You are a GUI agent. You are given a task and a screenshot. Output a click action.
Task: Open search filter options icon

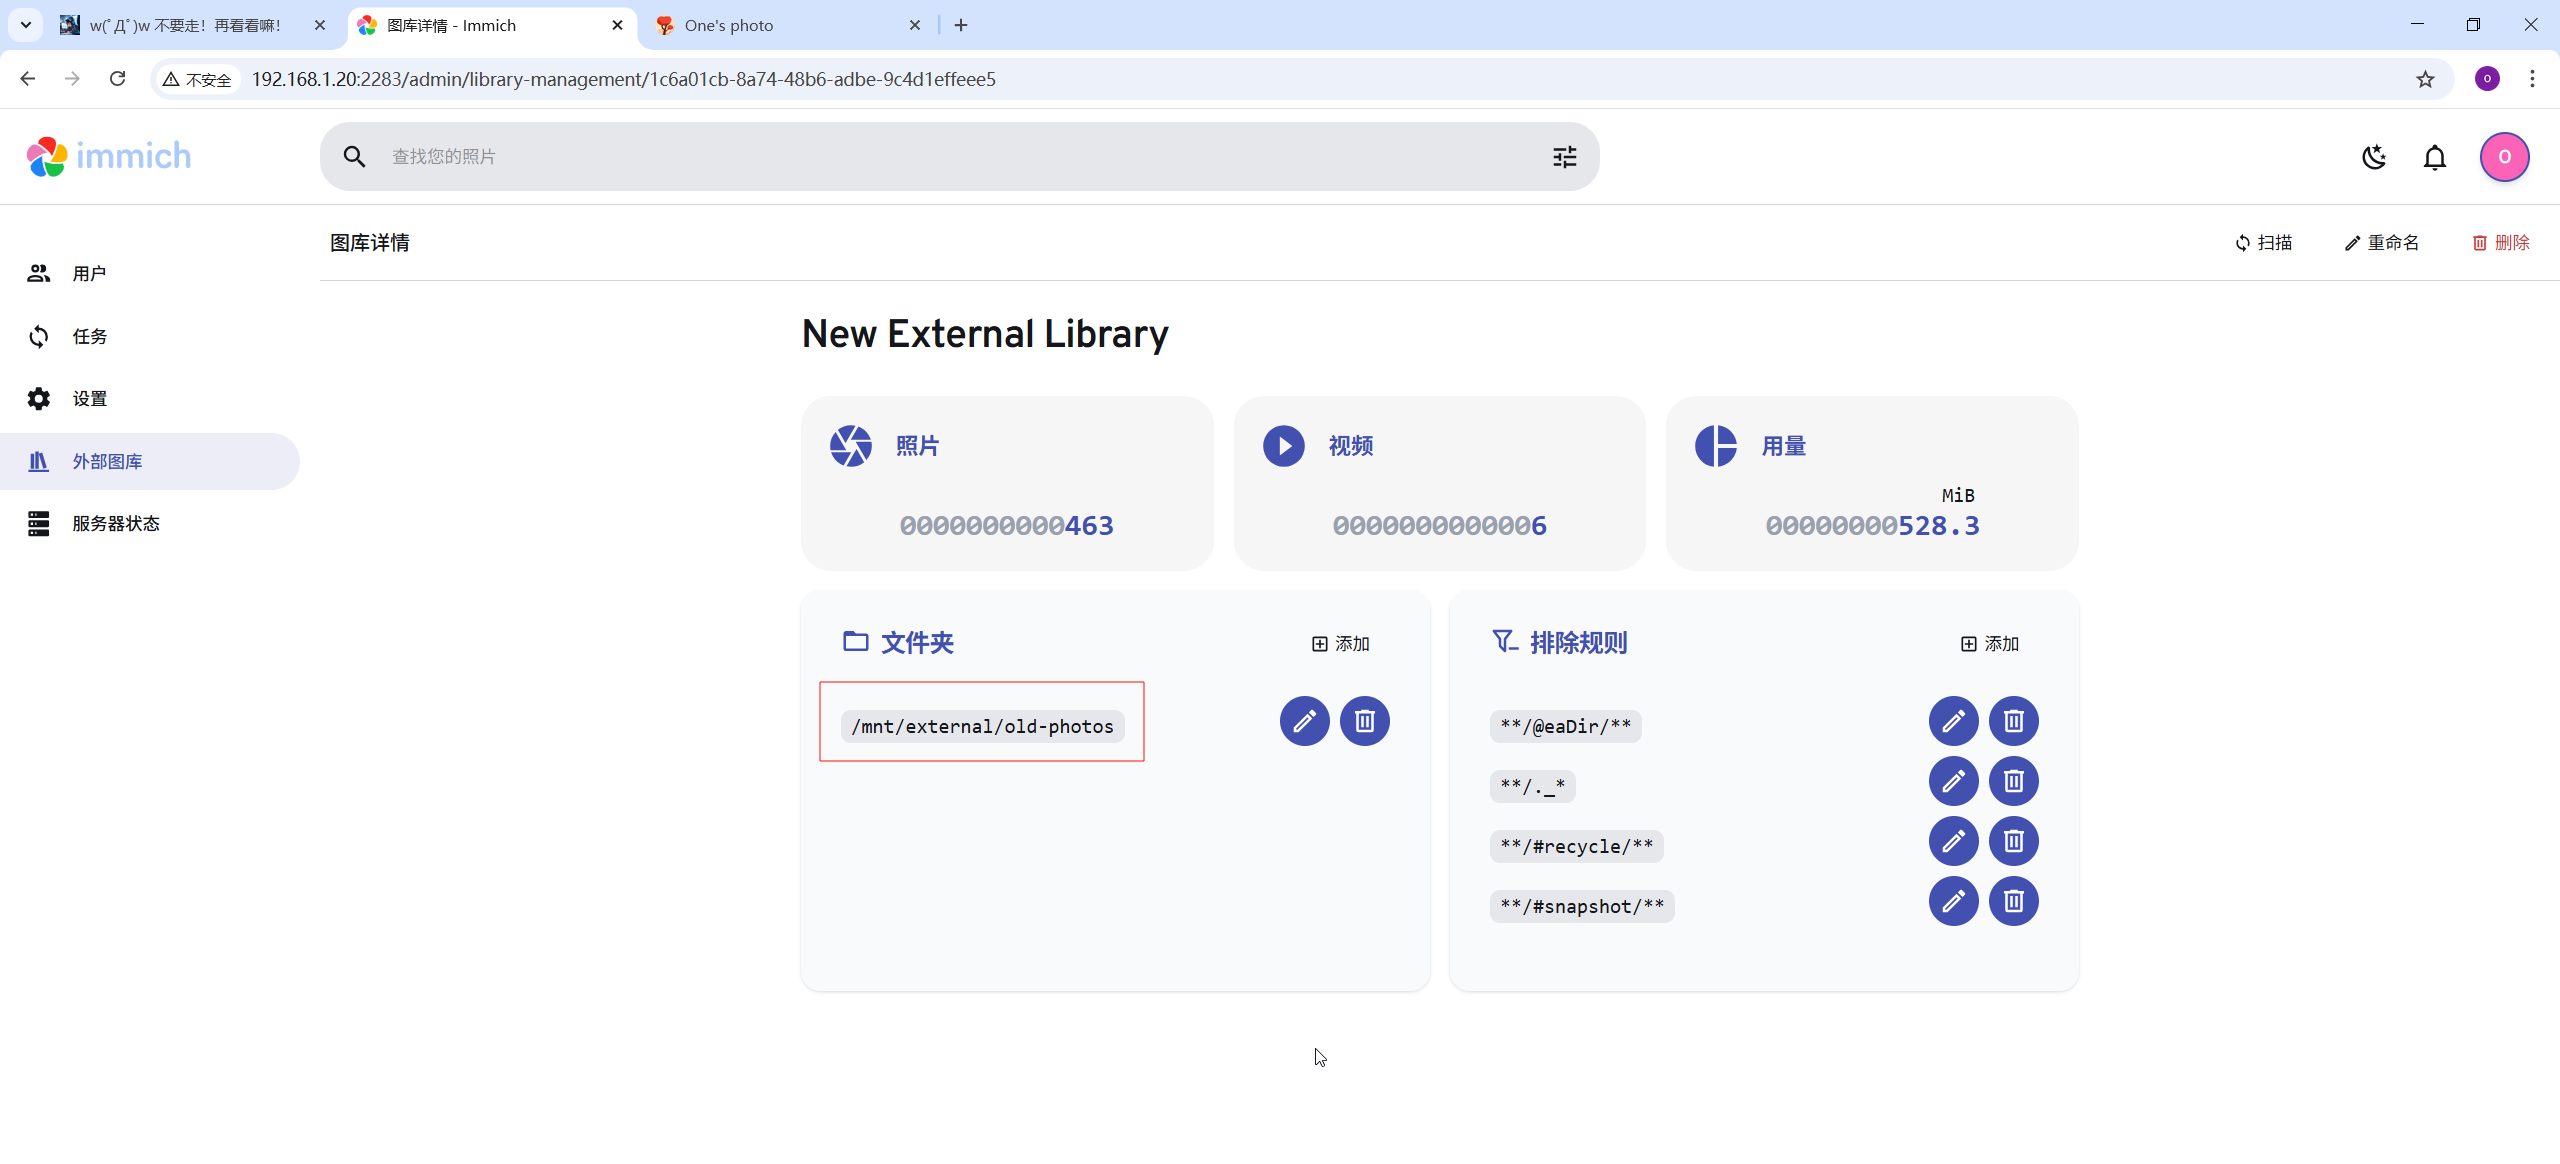[1564, 157]
